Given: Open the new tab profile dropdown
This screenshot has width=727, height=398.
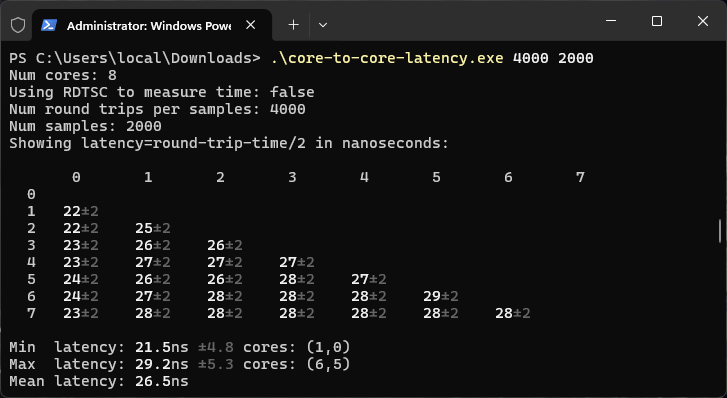Looking at the screenshot, I should [323, 25].
